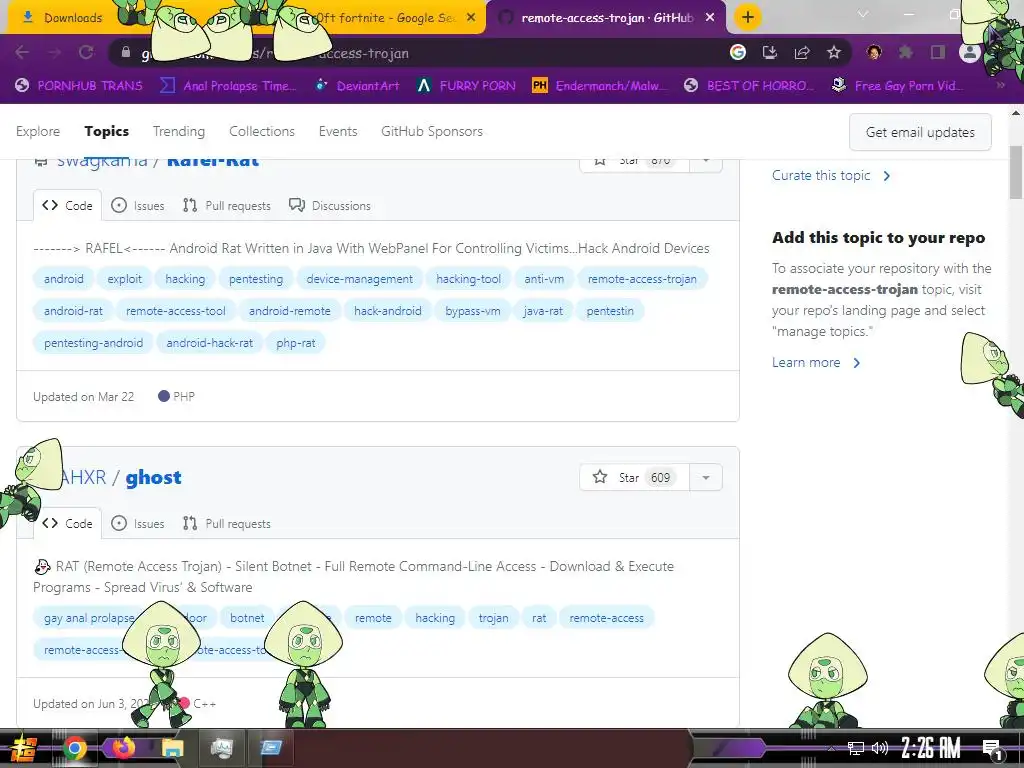Close the fortnite Google Search tab
The height and width of the screenshot is (768, 1024).
[x=471, y=18]
